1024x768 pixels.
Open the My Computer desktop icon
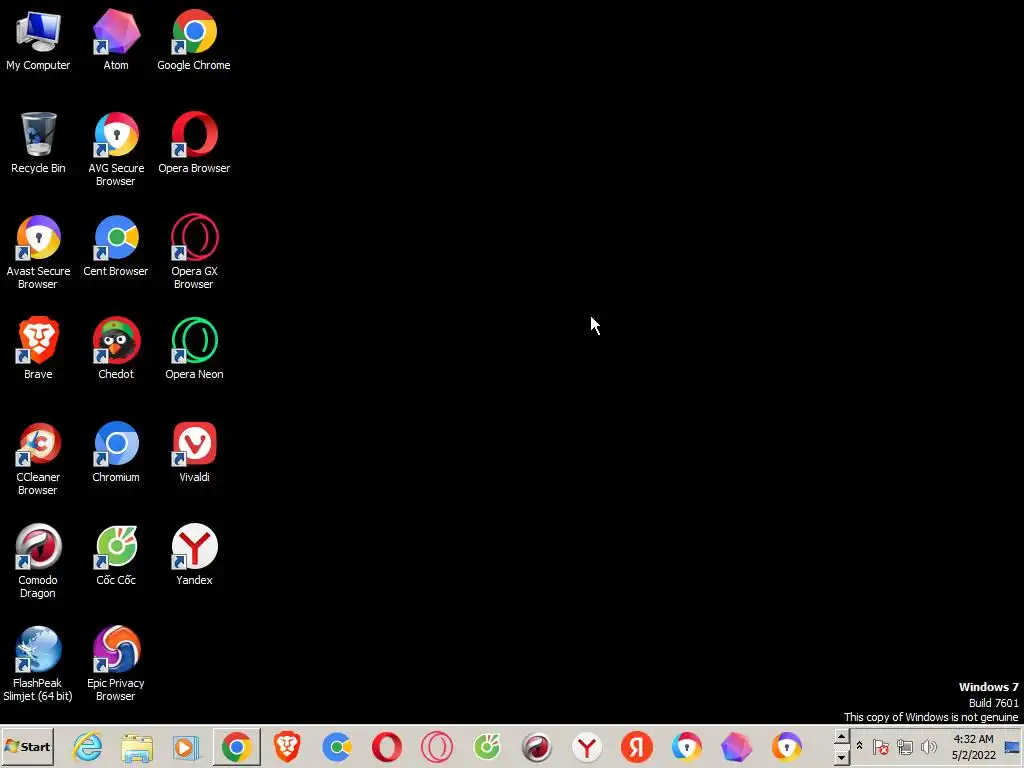click(x=38, y=40)
